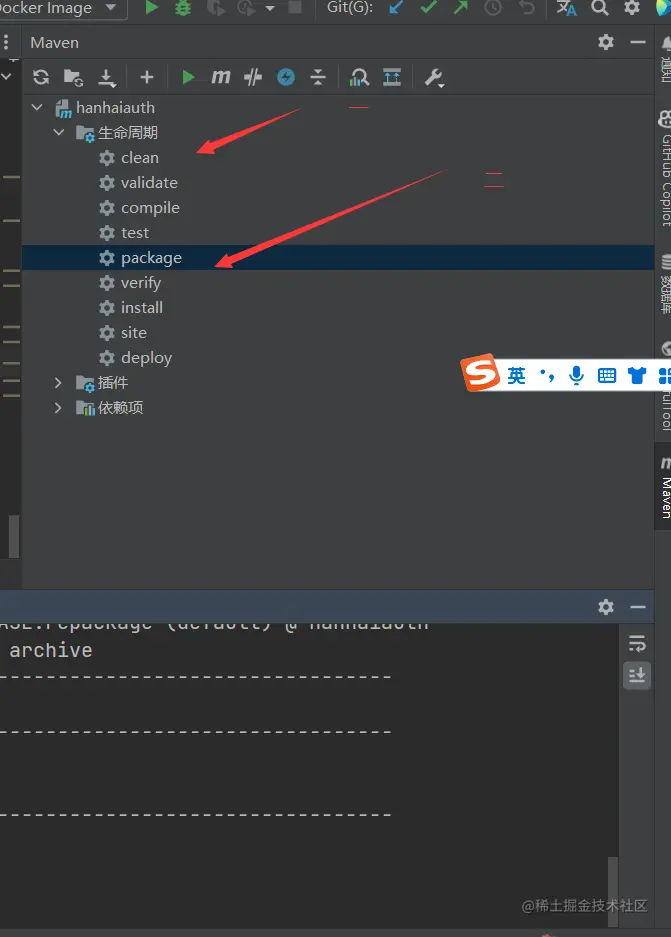Viewport: 671px width, 937px height.
Task: Collapse all Maven tree nodes
Action: [318, 77]
